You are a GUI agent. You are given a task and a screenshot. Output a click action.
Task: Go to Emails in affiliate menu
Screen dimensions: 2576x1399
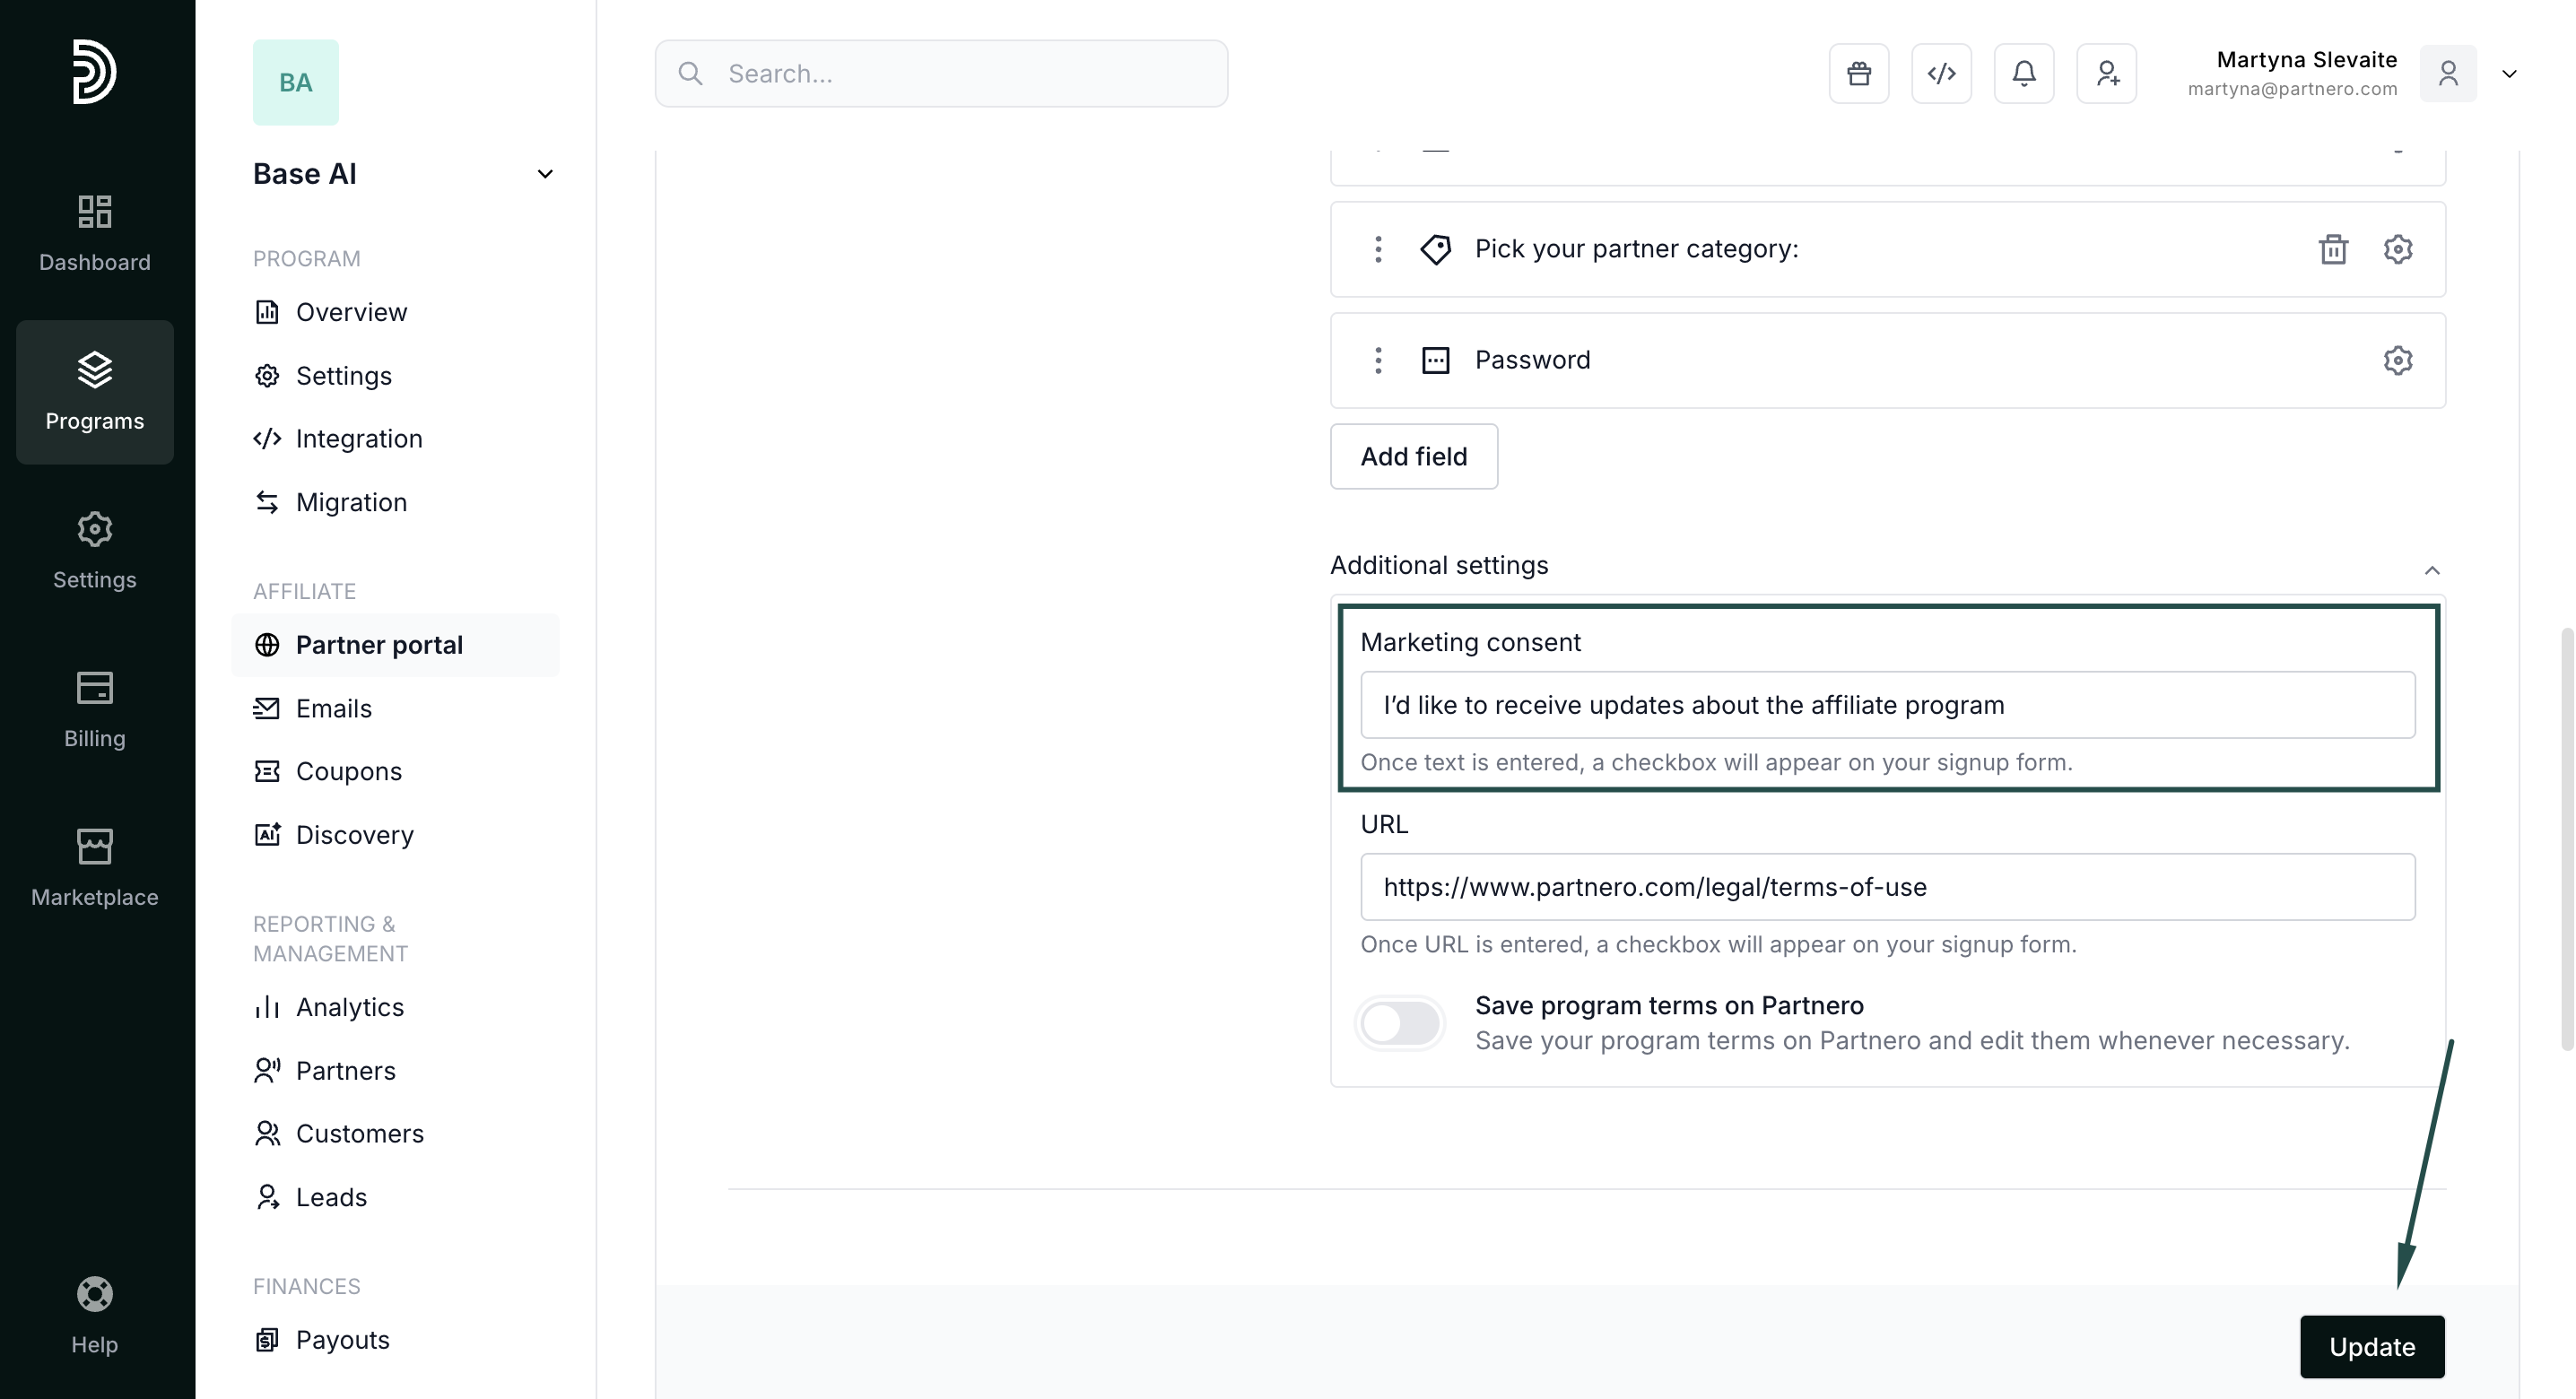(x=333, y=708)
